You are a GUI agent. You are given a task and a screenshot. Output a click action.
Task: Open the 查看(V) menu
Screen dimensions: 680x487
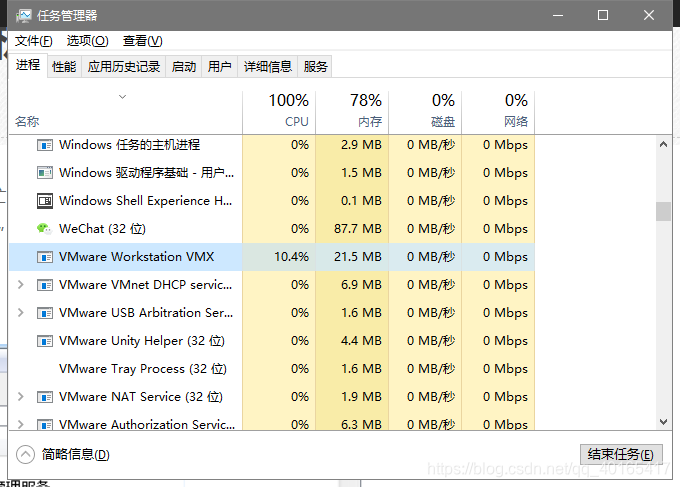[143, 41]
